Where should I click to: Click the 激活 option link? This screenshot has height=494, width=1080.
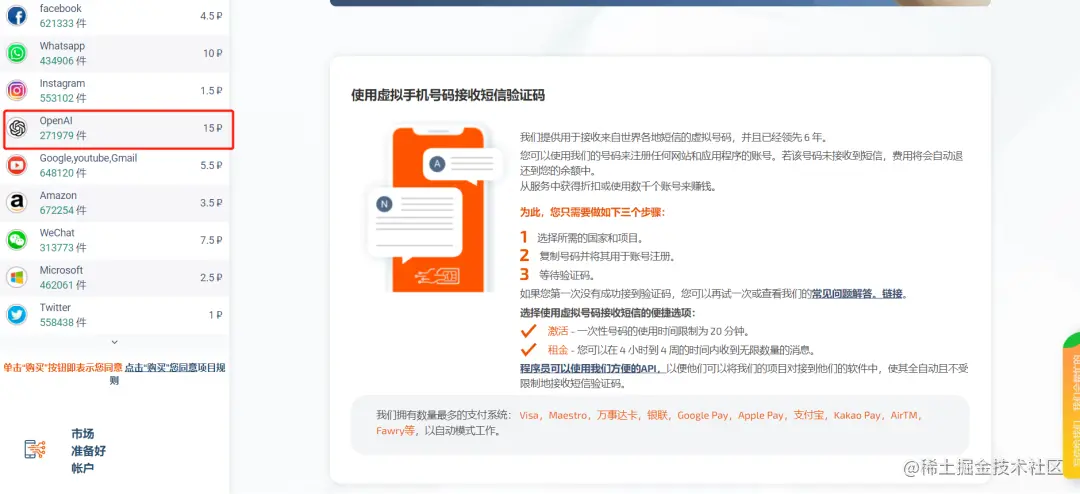[x=557, y=331]
